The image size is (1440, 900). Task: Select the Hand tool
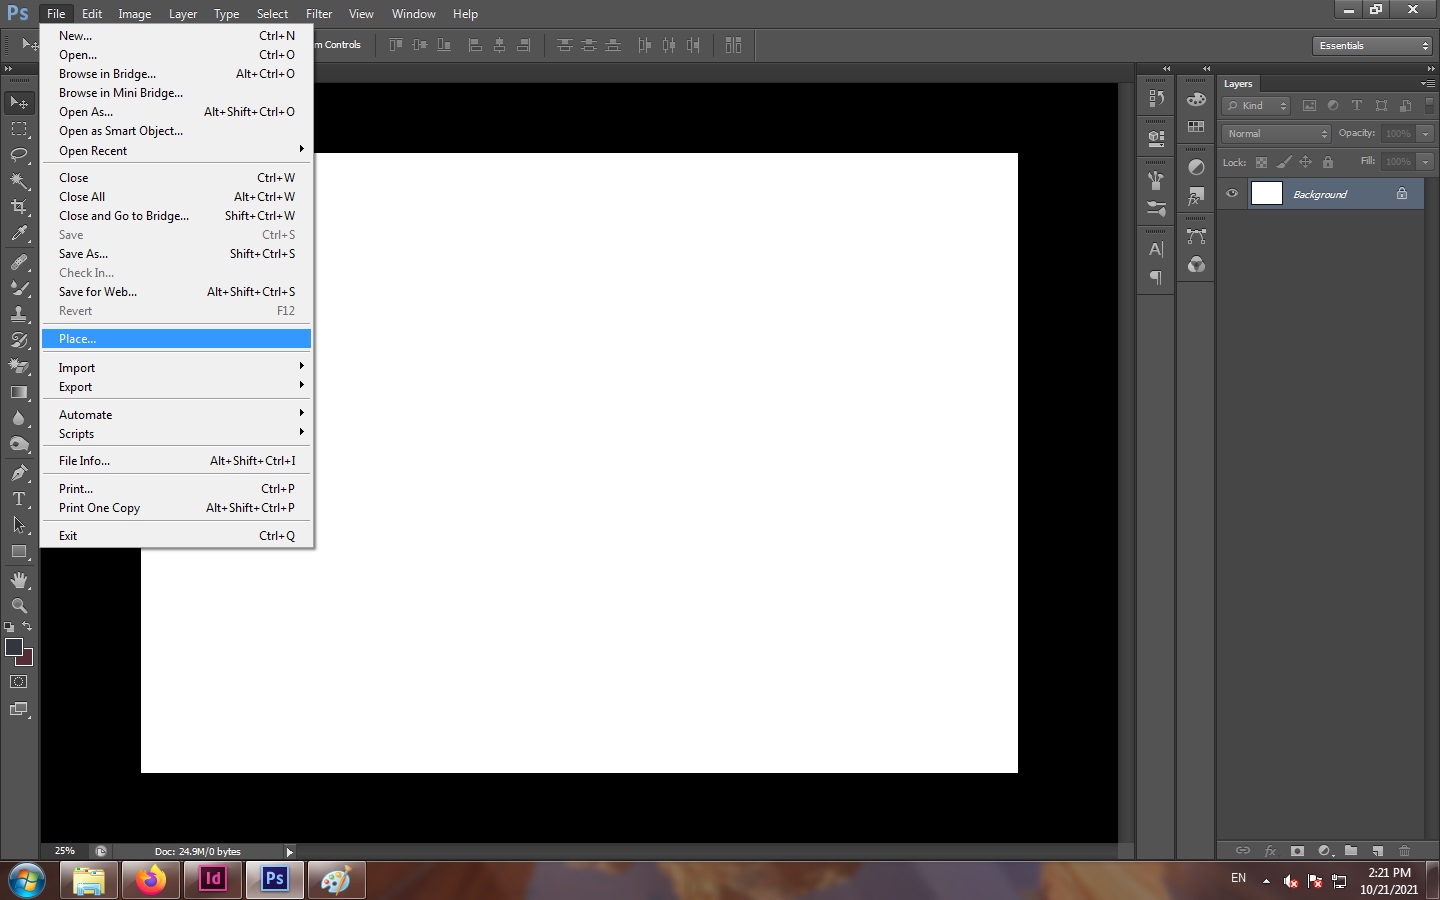coord(19,580)
